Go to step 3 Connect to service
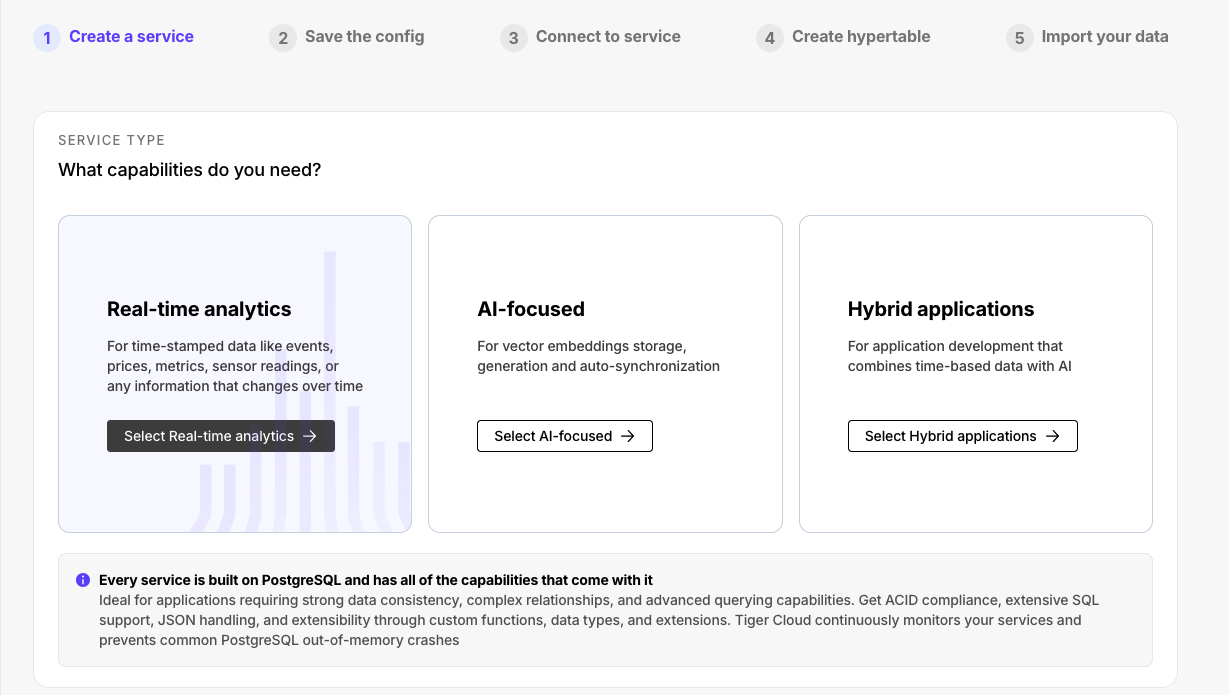 tap(590, 37)
